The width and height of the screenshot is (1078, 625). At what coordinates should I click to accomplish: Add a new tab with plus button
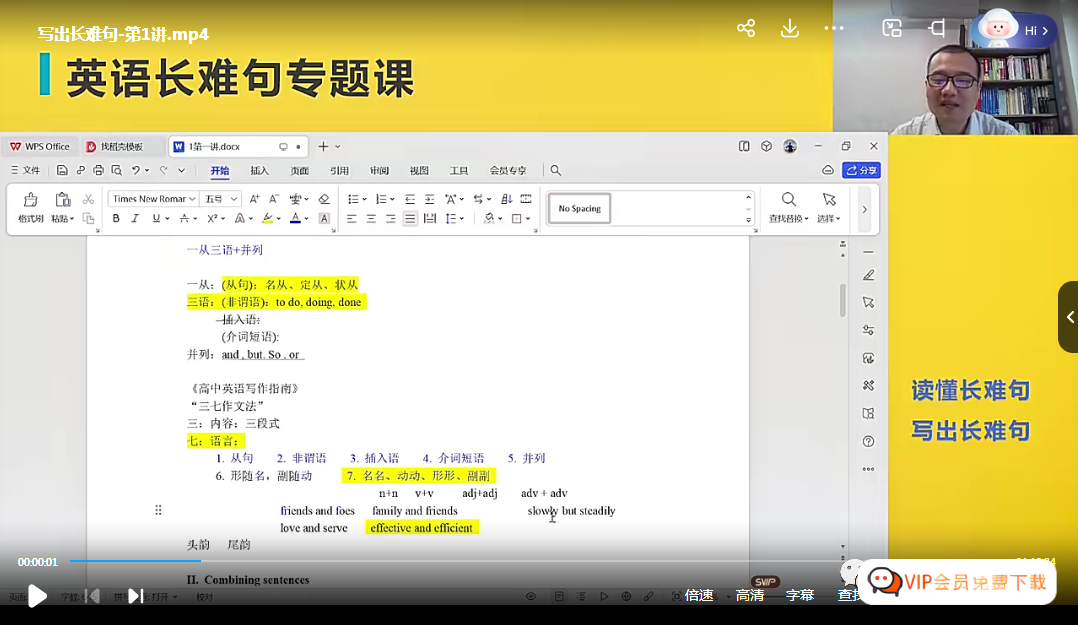323,146
